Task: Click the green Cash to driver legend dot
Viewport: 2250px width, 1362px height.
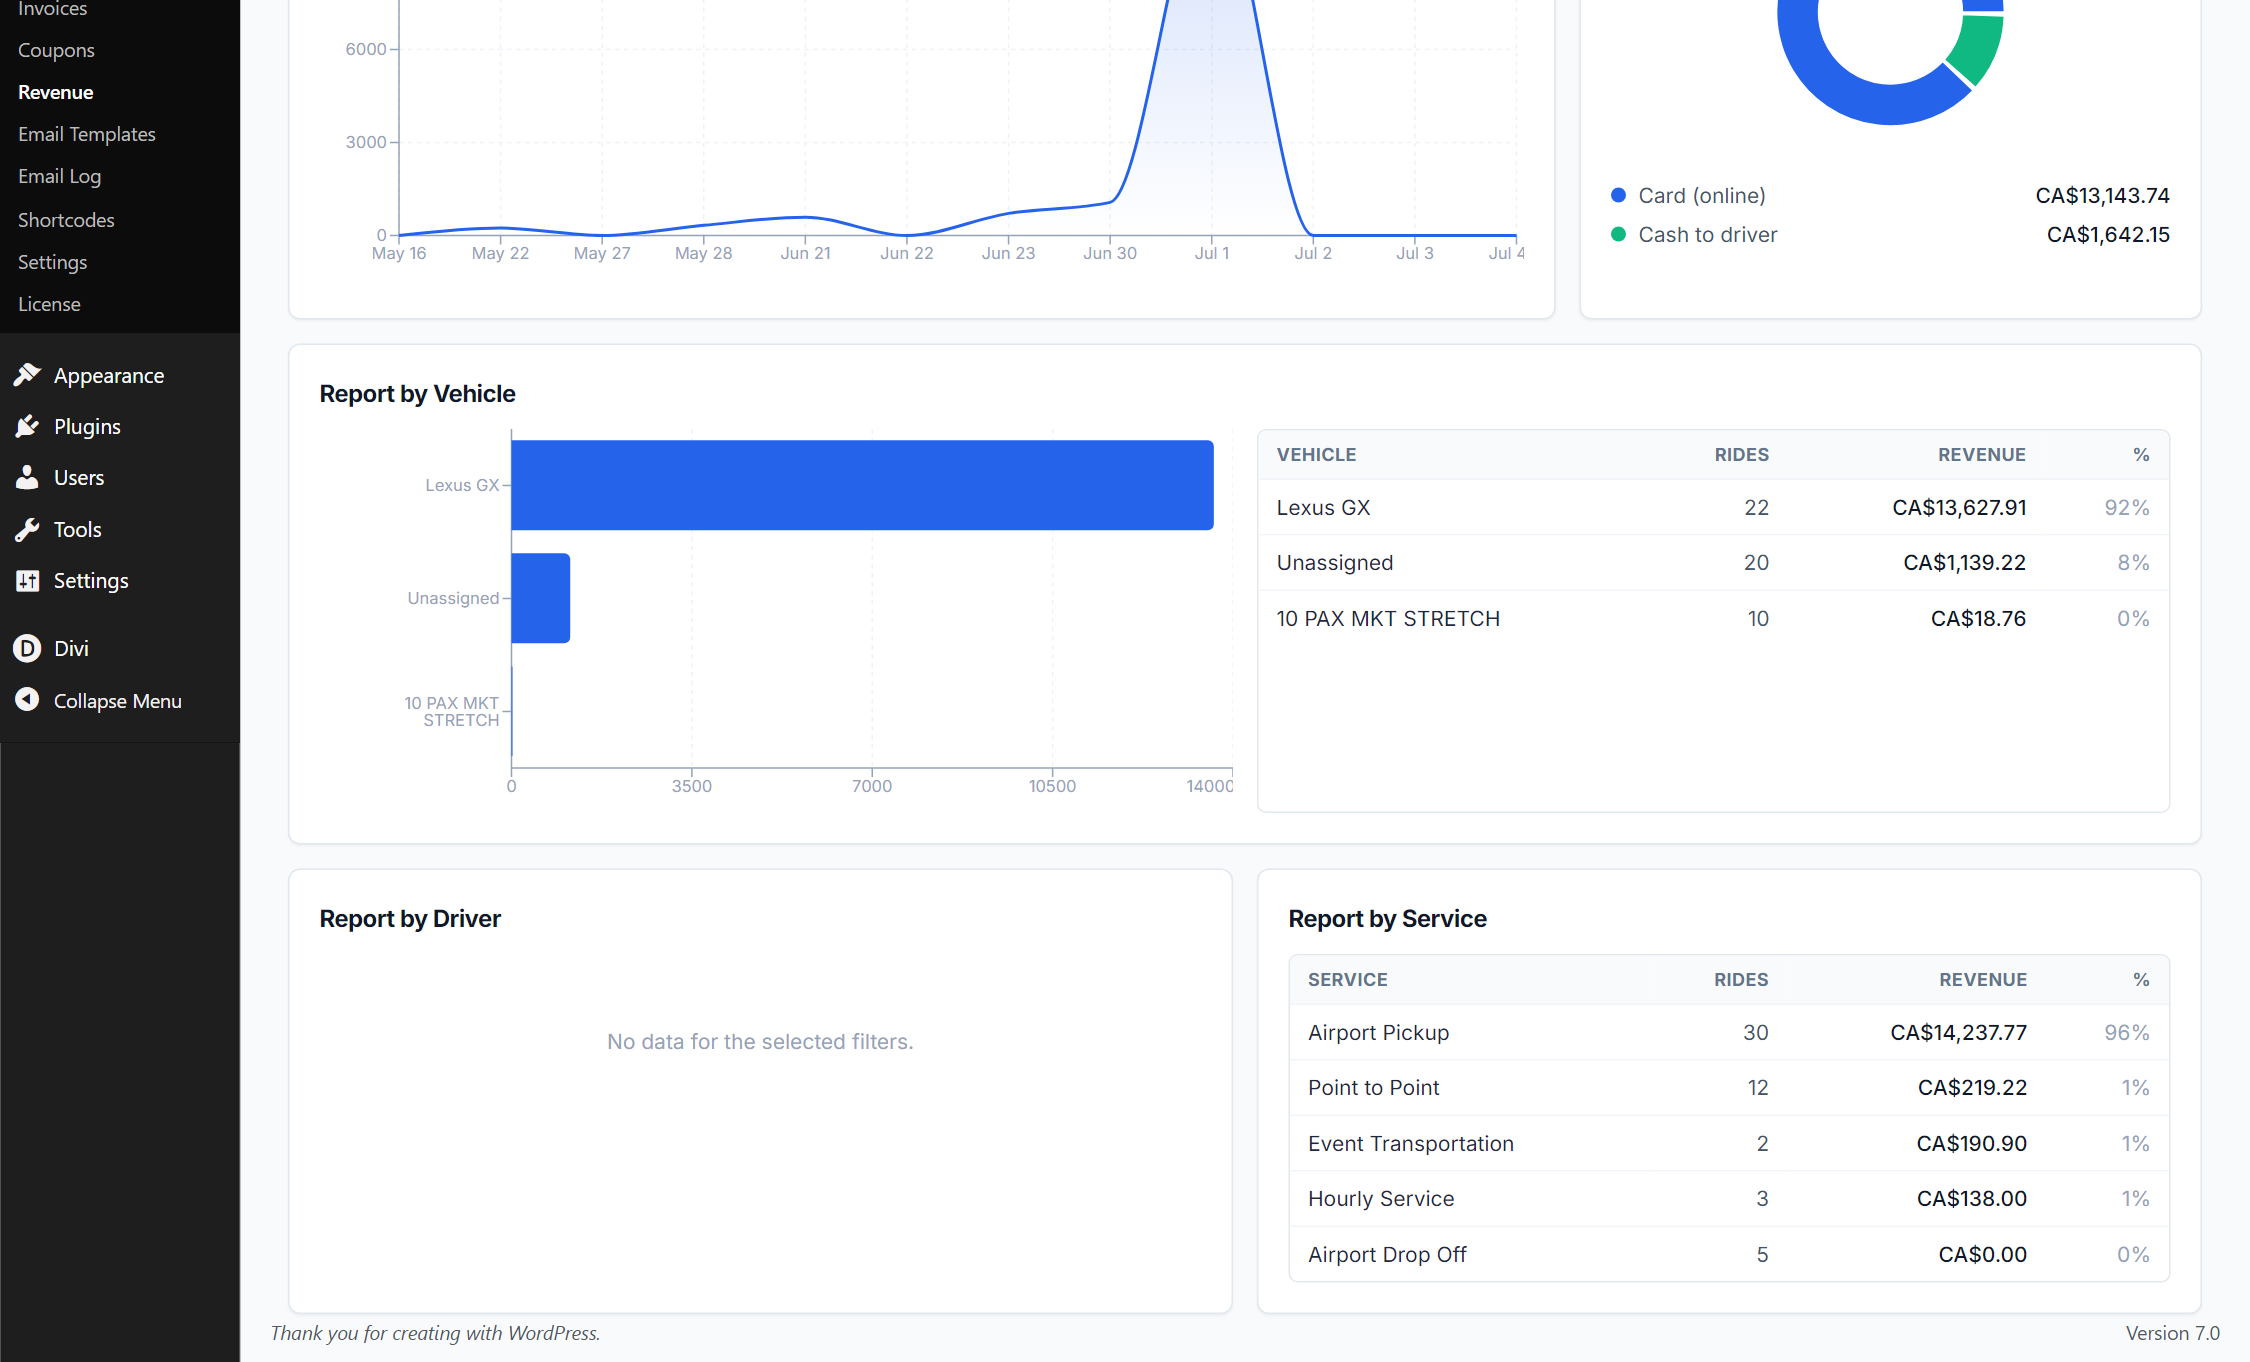Action: pos(1618,234)
